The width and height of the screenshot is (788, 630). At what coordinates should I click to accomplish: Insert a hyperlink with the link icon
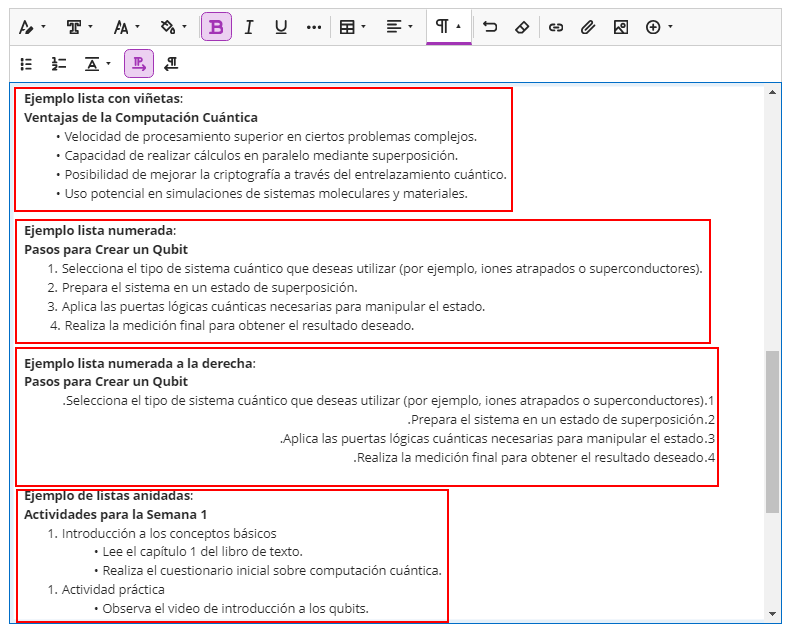pyautogui.click(x=556, y=27)
